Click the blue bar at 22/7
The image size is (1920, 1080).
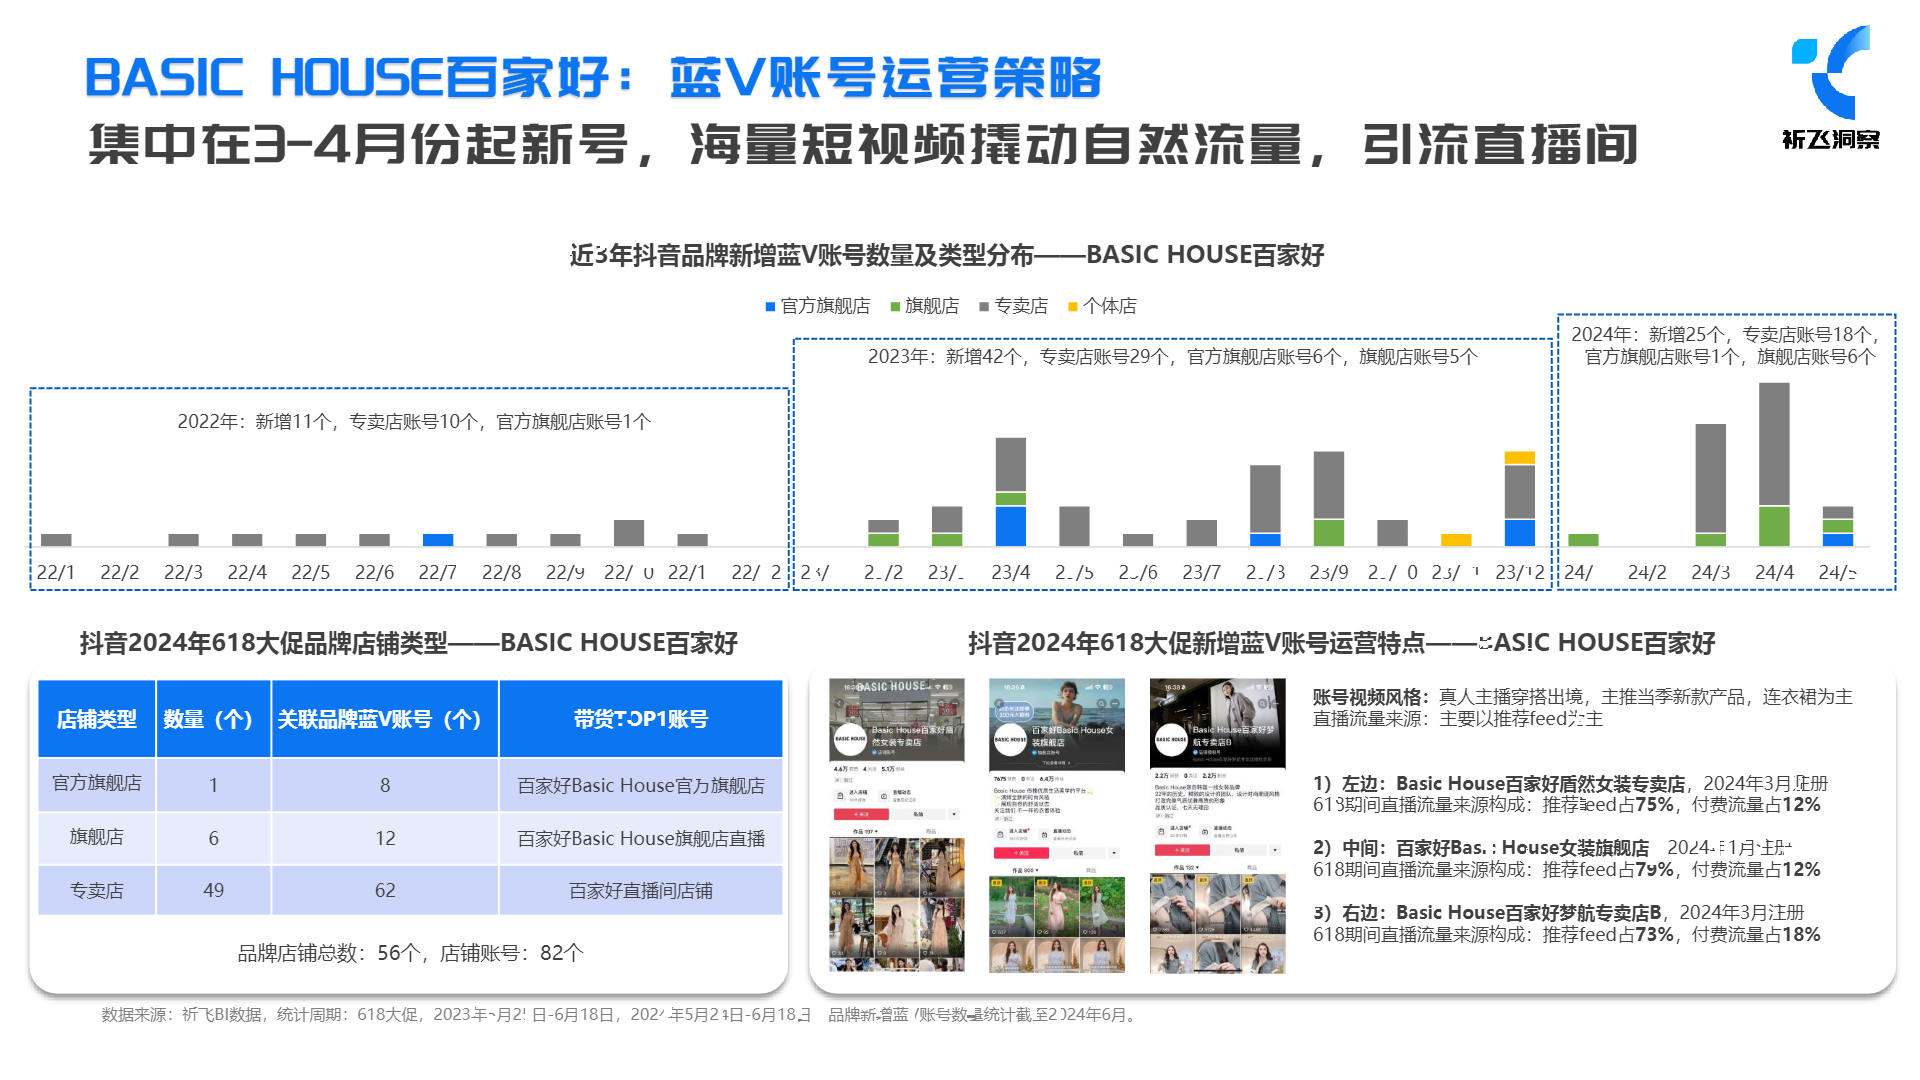point(438,540)
